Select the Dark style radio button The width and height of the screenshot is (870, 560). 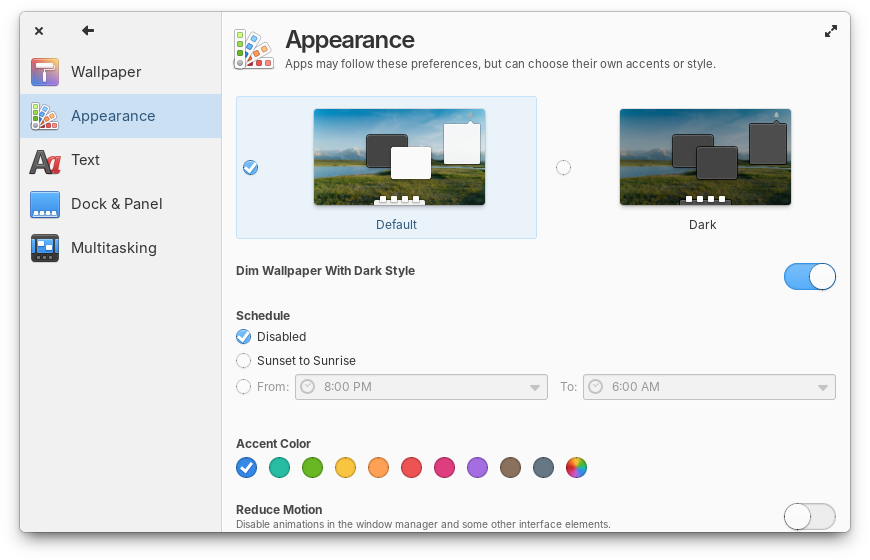click(563, 168)
